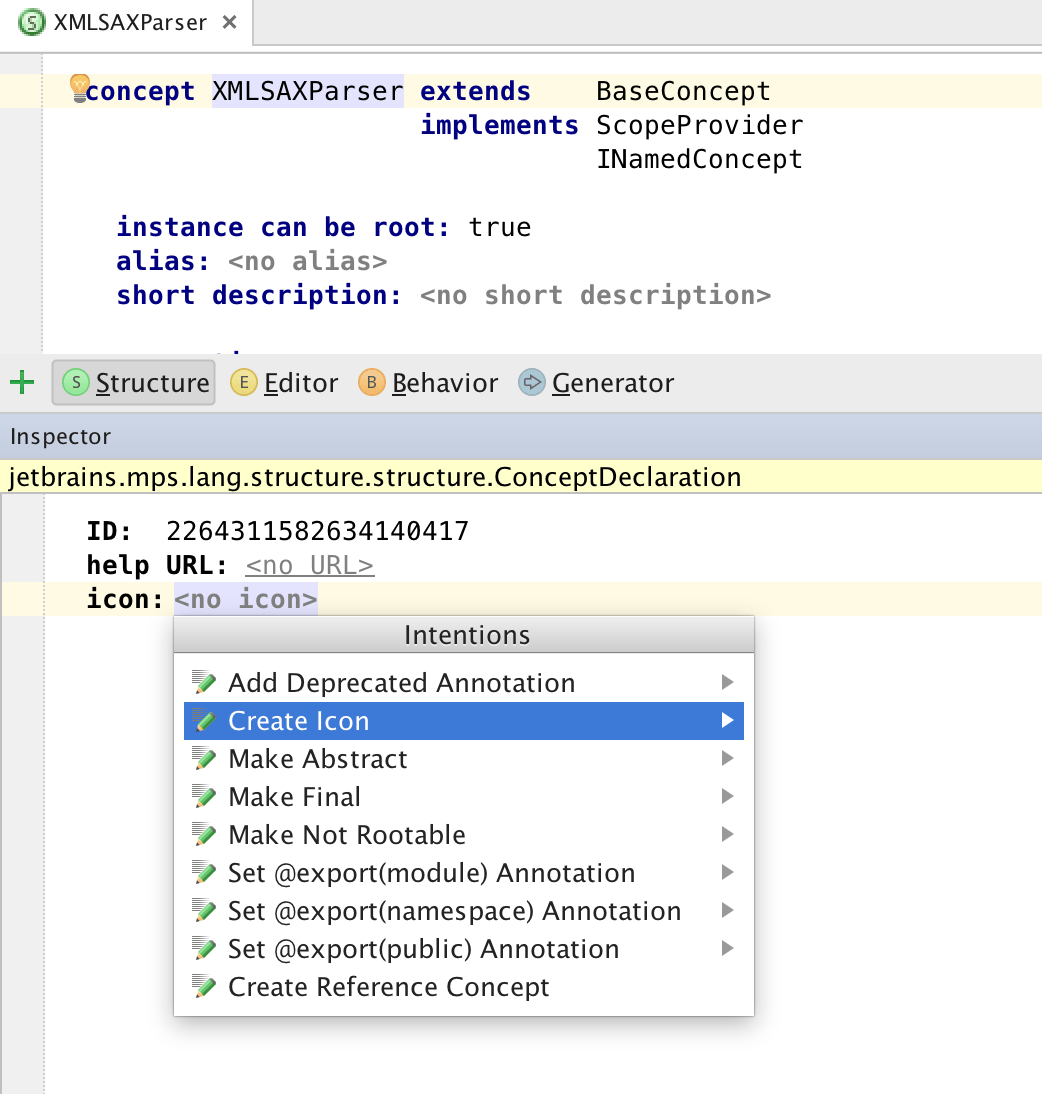This screenshot has width=1042, height=1094.
Task: Expand the Create Icon submenu arrow
Action: [x=727, y=721]
